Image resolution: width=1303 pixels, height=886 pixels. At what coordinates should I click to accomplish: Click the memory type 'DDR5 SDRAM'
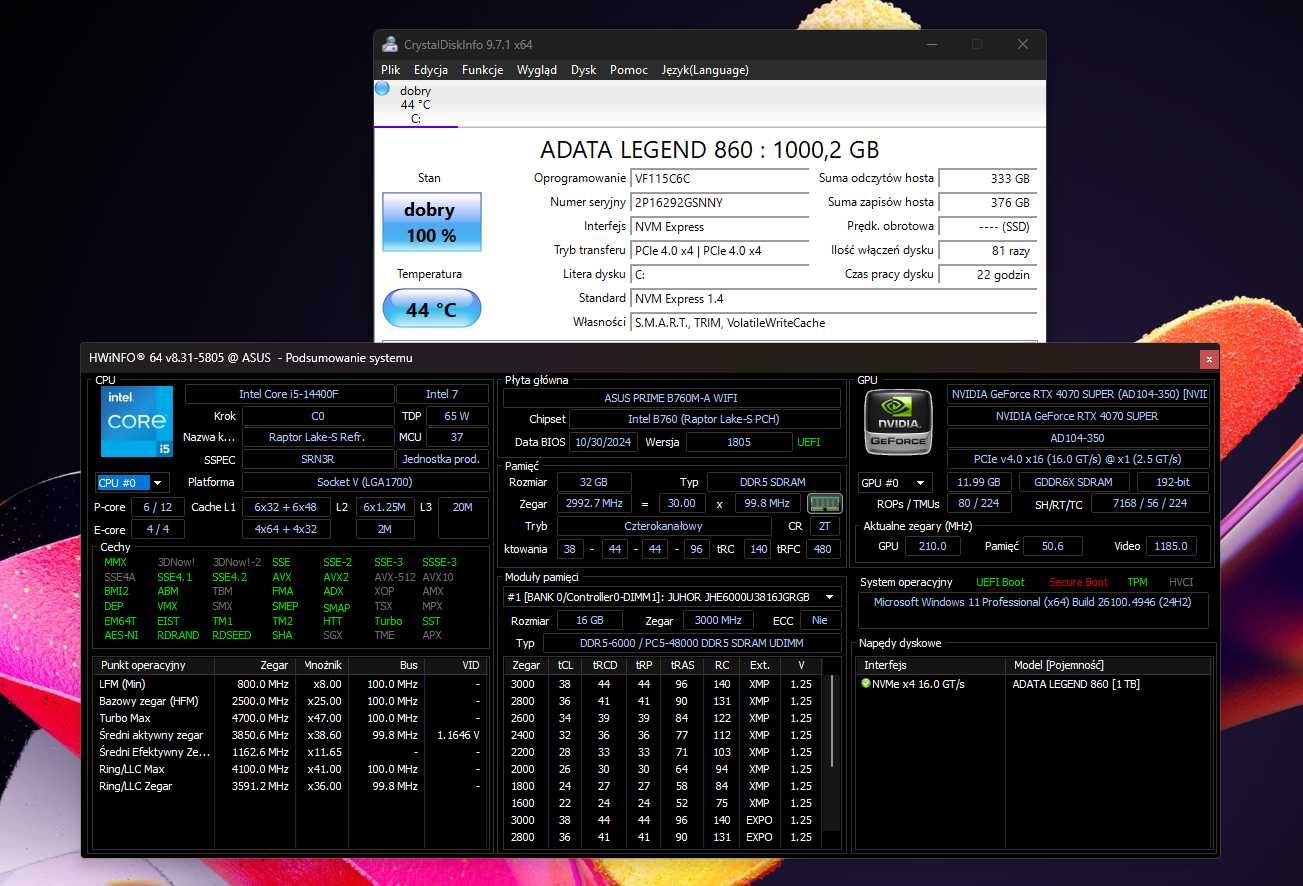pyautogui.click(x=772, y=482)
